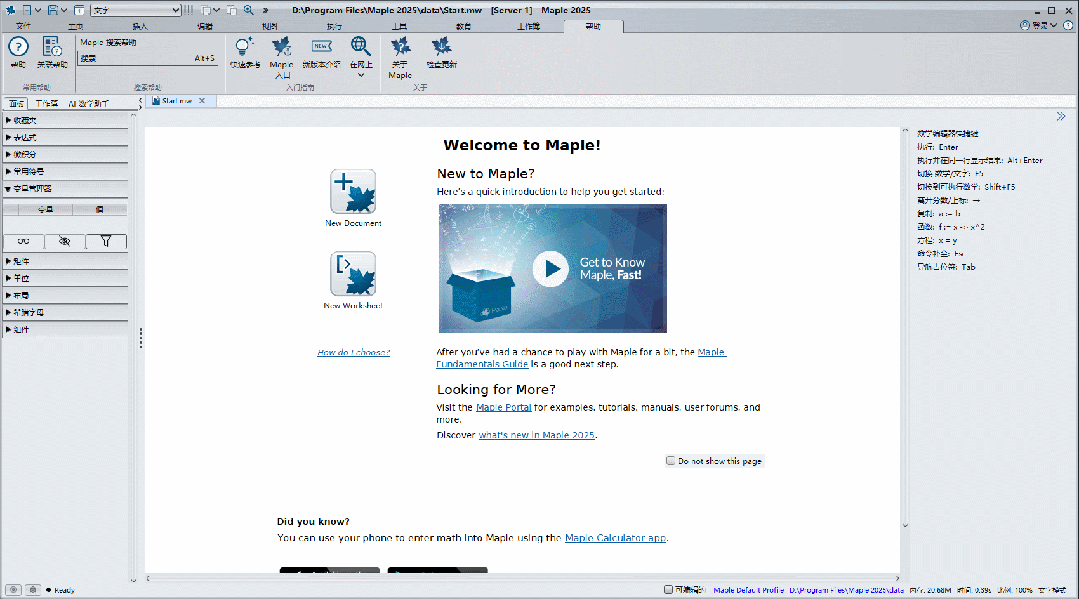
Task: Click the new document icon in quick access toolbar
Action: 27,10
